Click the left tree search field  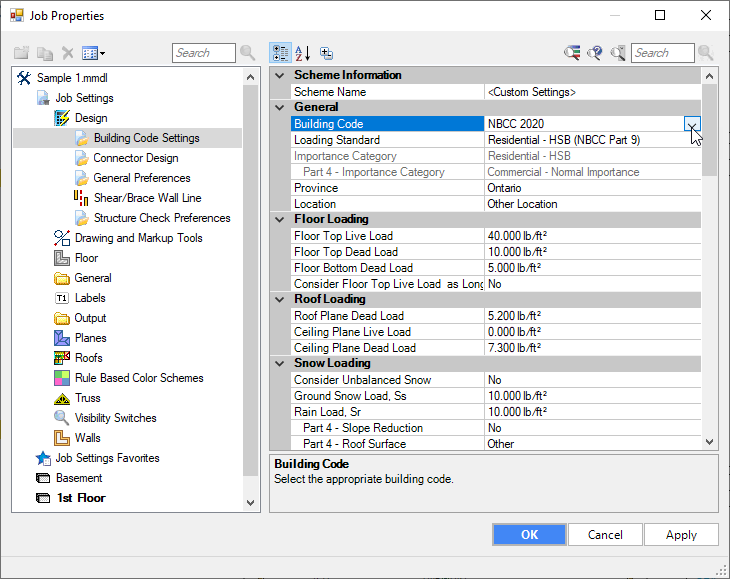[x=203, y=53]
